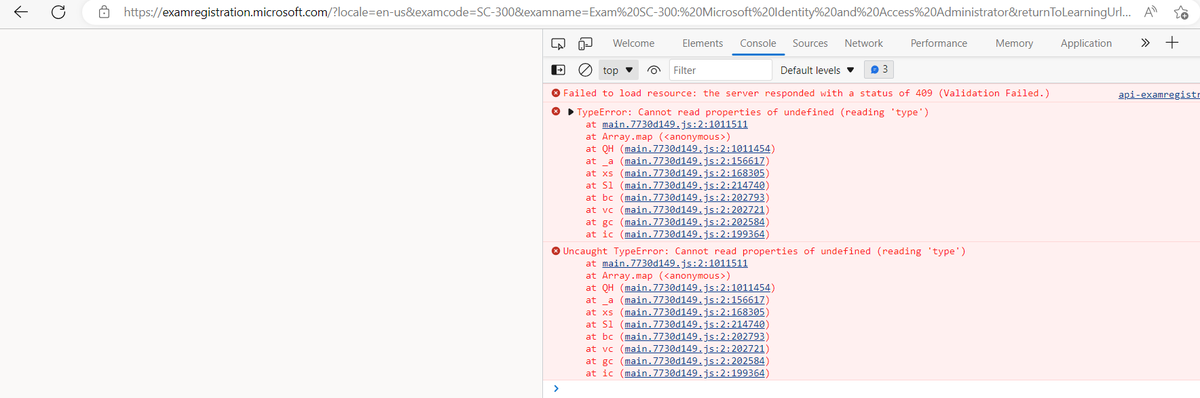Image resolution: width=1200 pixels, height=398 pixels.
Task: Create a live expression with eye icon
Action: pos(654,70)
